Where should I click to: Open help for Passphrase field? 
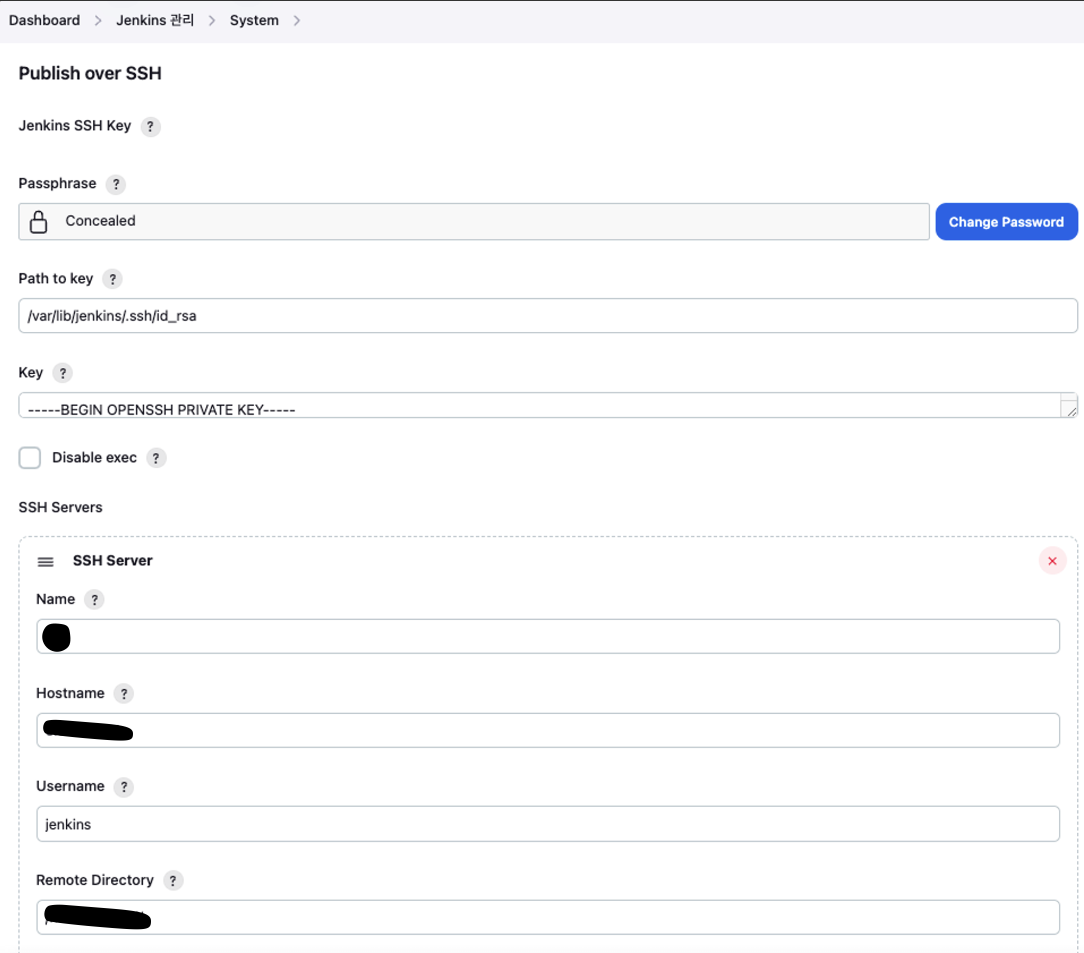tap(115, 185)
